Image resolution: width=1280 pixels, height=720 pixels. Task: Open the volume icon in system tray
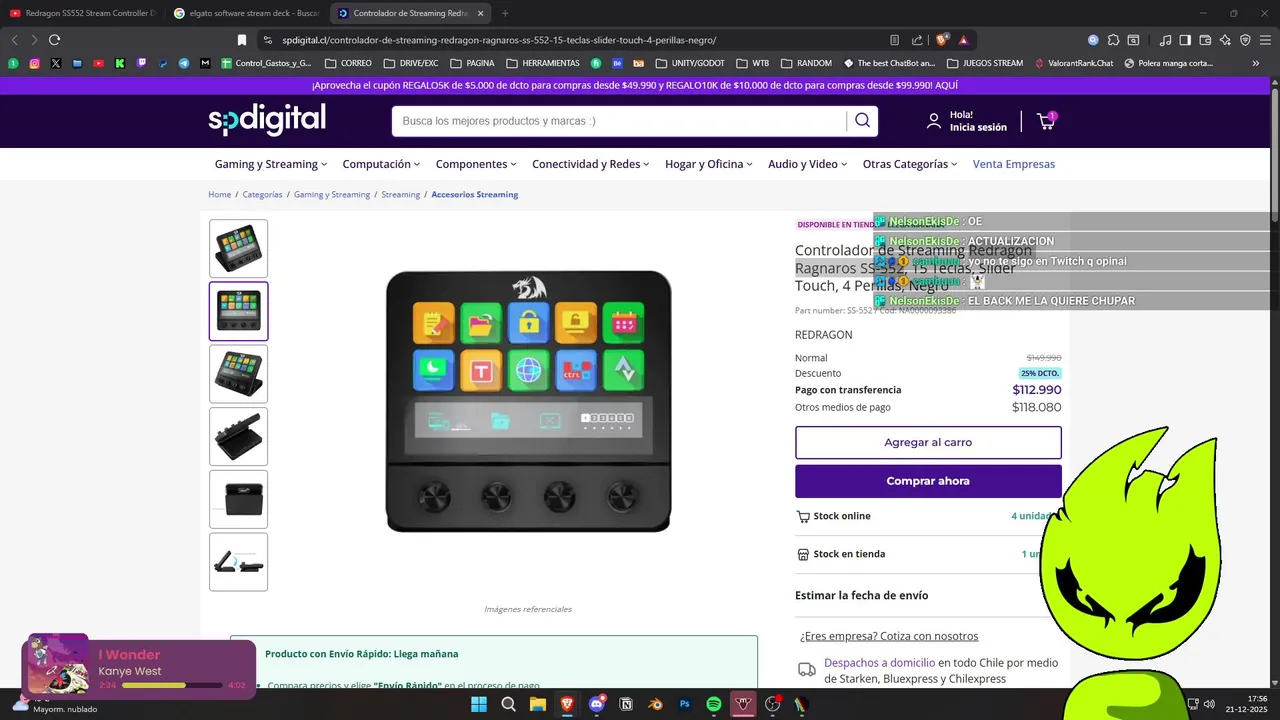[1209, 704]
